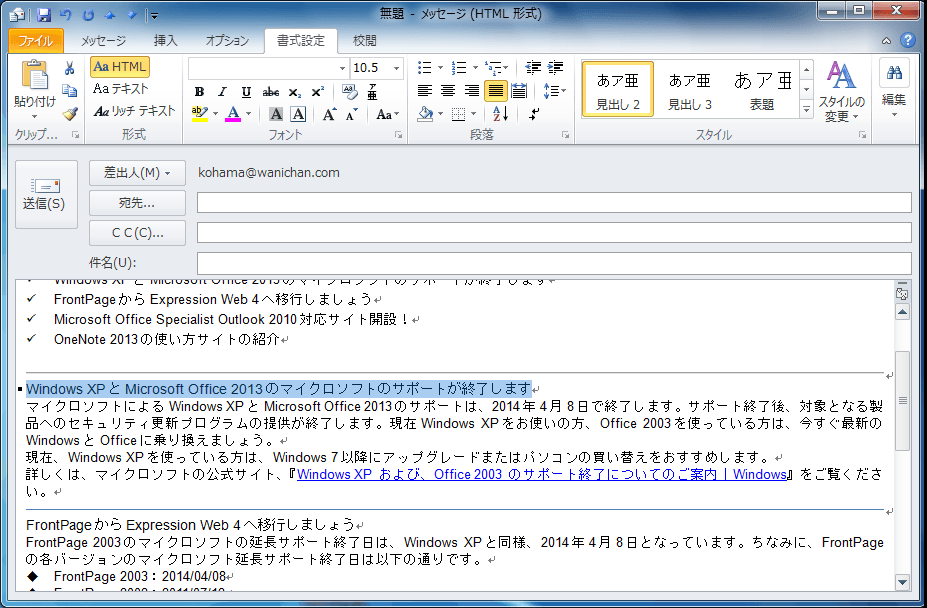Apply superscript formatting (X²)
Viewport: 927px width, 608px height.
(x=318, y=92)
